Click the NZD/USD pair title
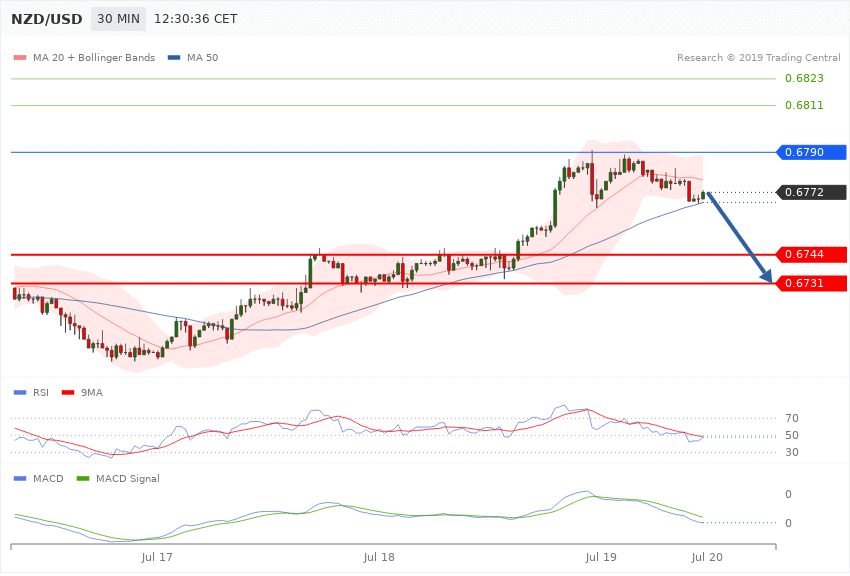 tap(47, 19)
